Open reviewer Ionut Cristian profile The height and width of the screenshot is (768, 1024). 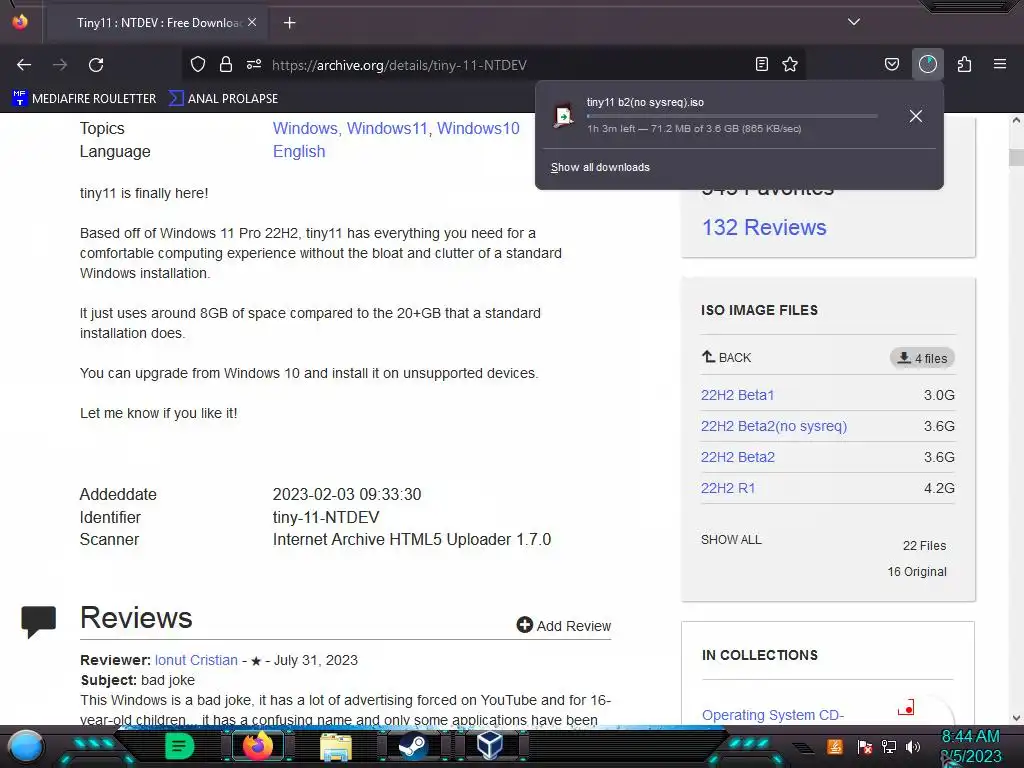tap(196, 660)
